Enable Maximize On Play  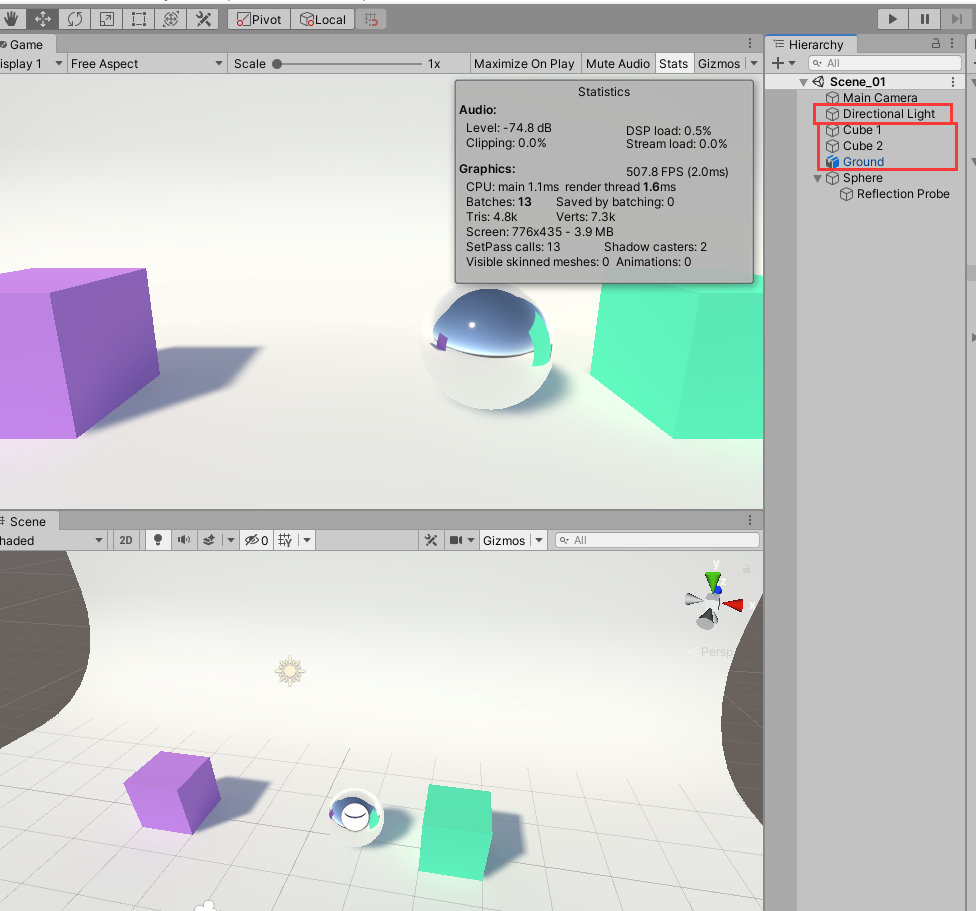(x=524, y=63)
